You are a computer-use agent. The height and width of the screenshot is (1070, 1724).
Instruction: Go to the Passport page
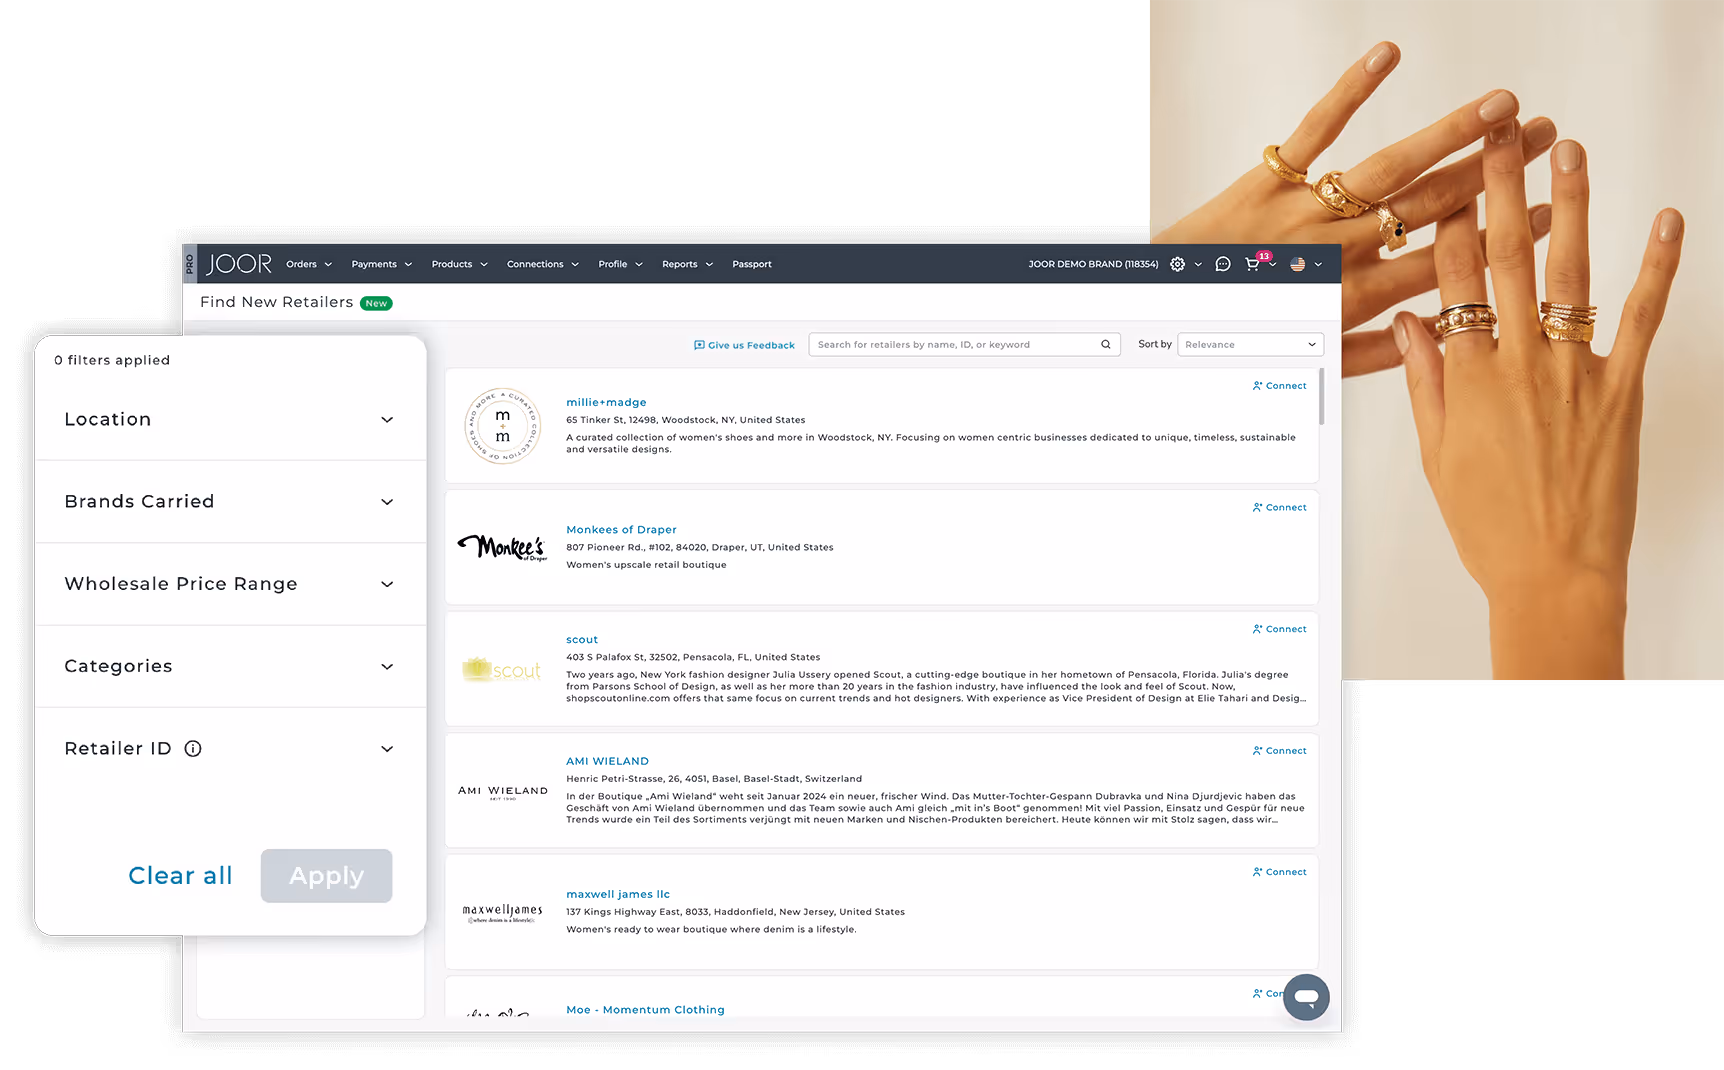click(752, 264)
